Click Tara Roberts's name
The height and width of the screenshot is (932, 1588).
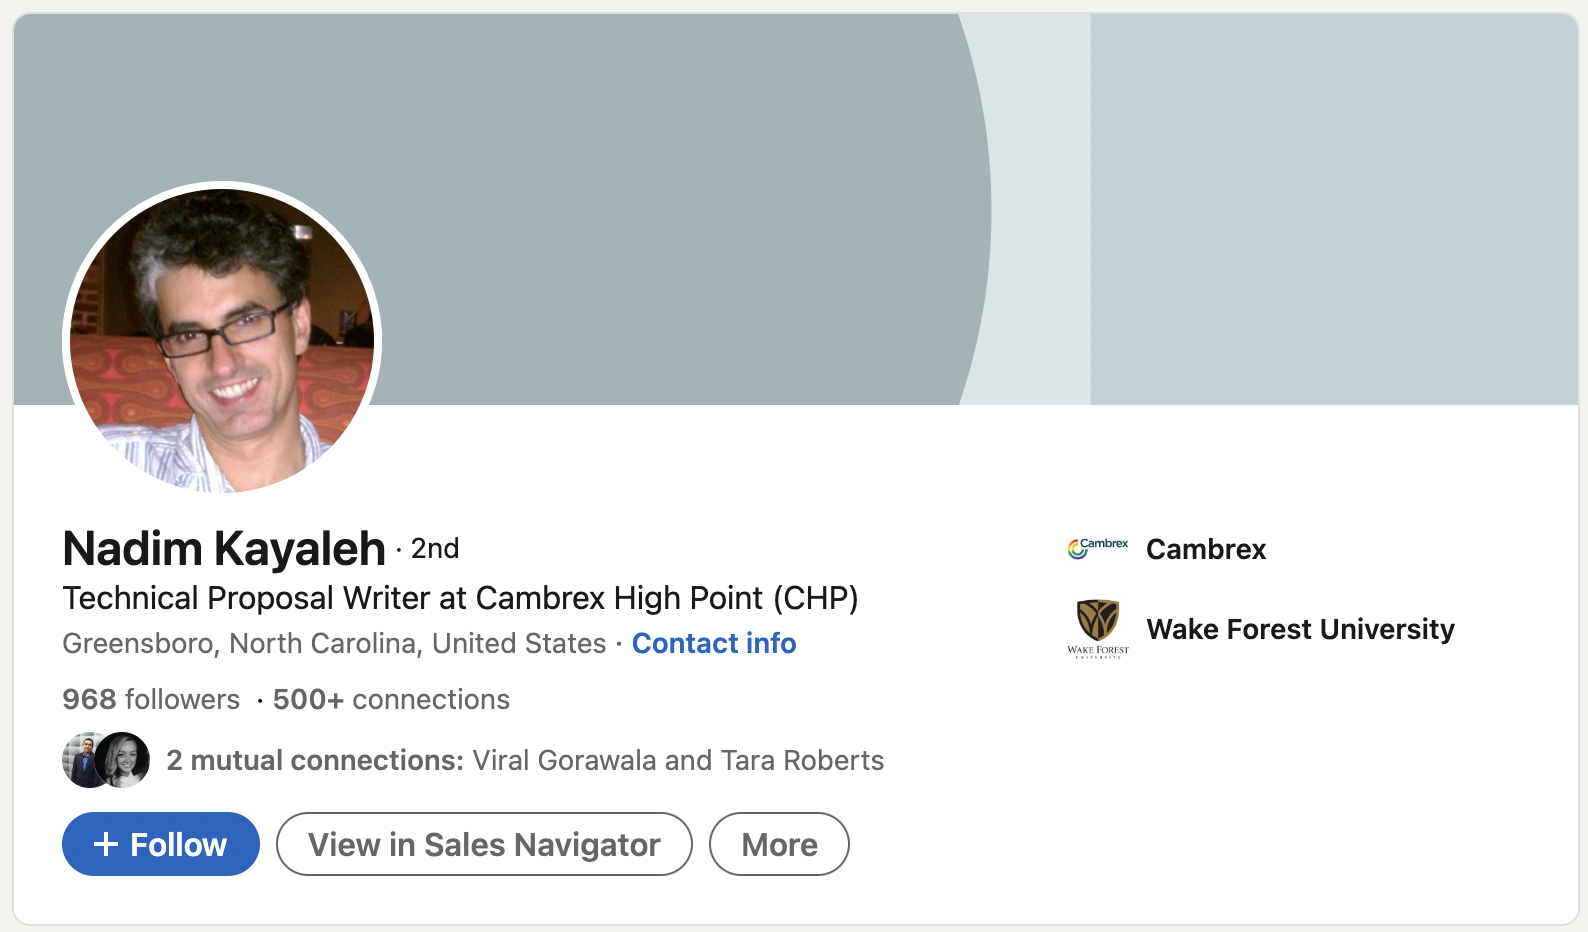point(800,760)
